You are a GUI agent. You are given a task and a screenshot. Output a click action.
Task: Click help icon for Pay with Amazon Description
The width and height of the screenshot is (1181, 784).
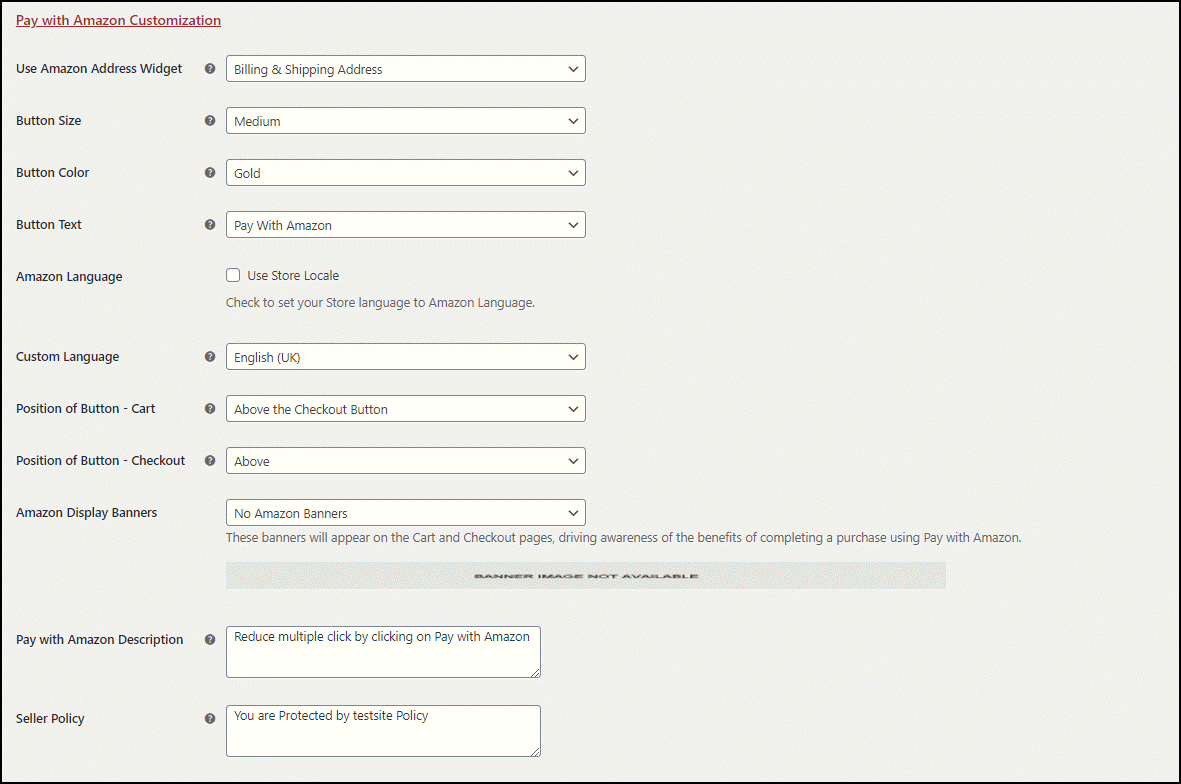click(x=210, y=639)
